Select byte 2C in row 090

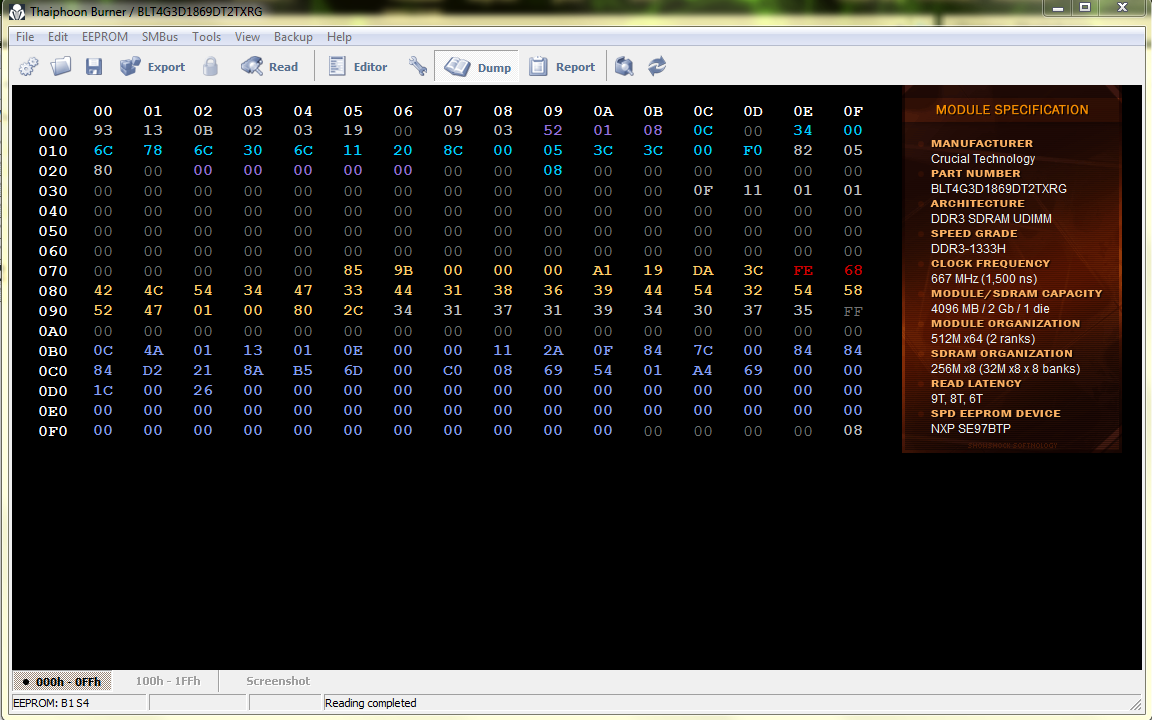(x=353, y=310)
